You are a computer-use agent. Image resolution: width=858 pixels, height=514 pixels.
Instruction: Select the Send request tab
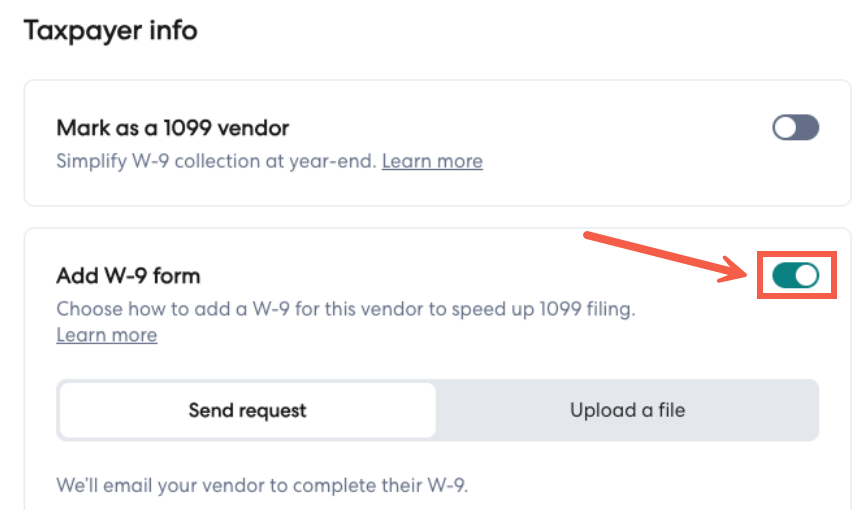[247, 410]
